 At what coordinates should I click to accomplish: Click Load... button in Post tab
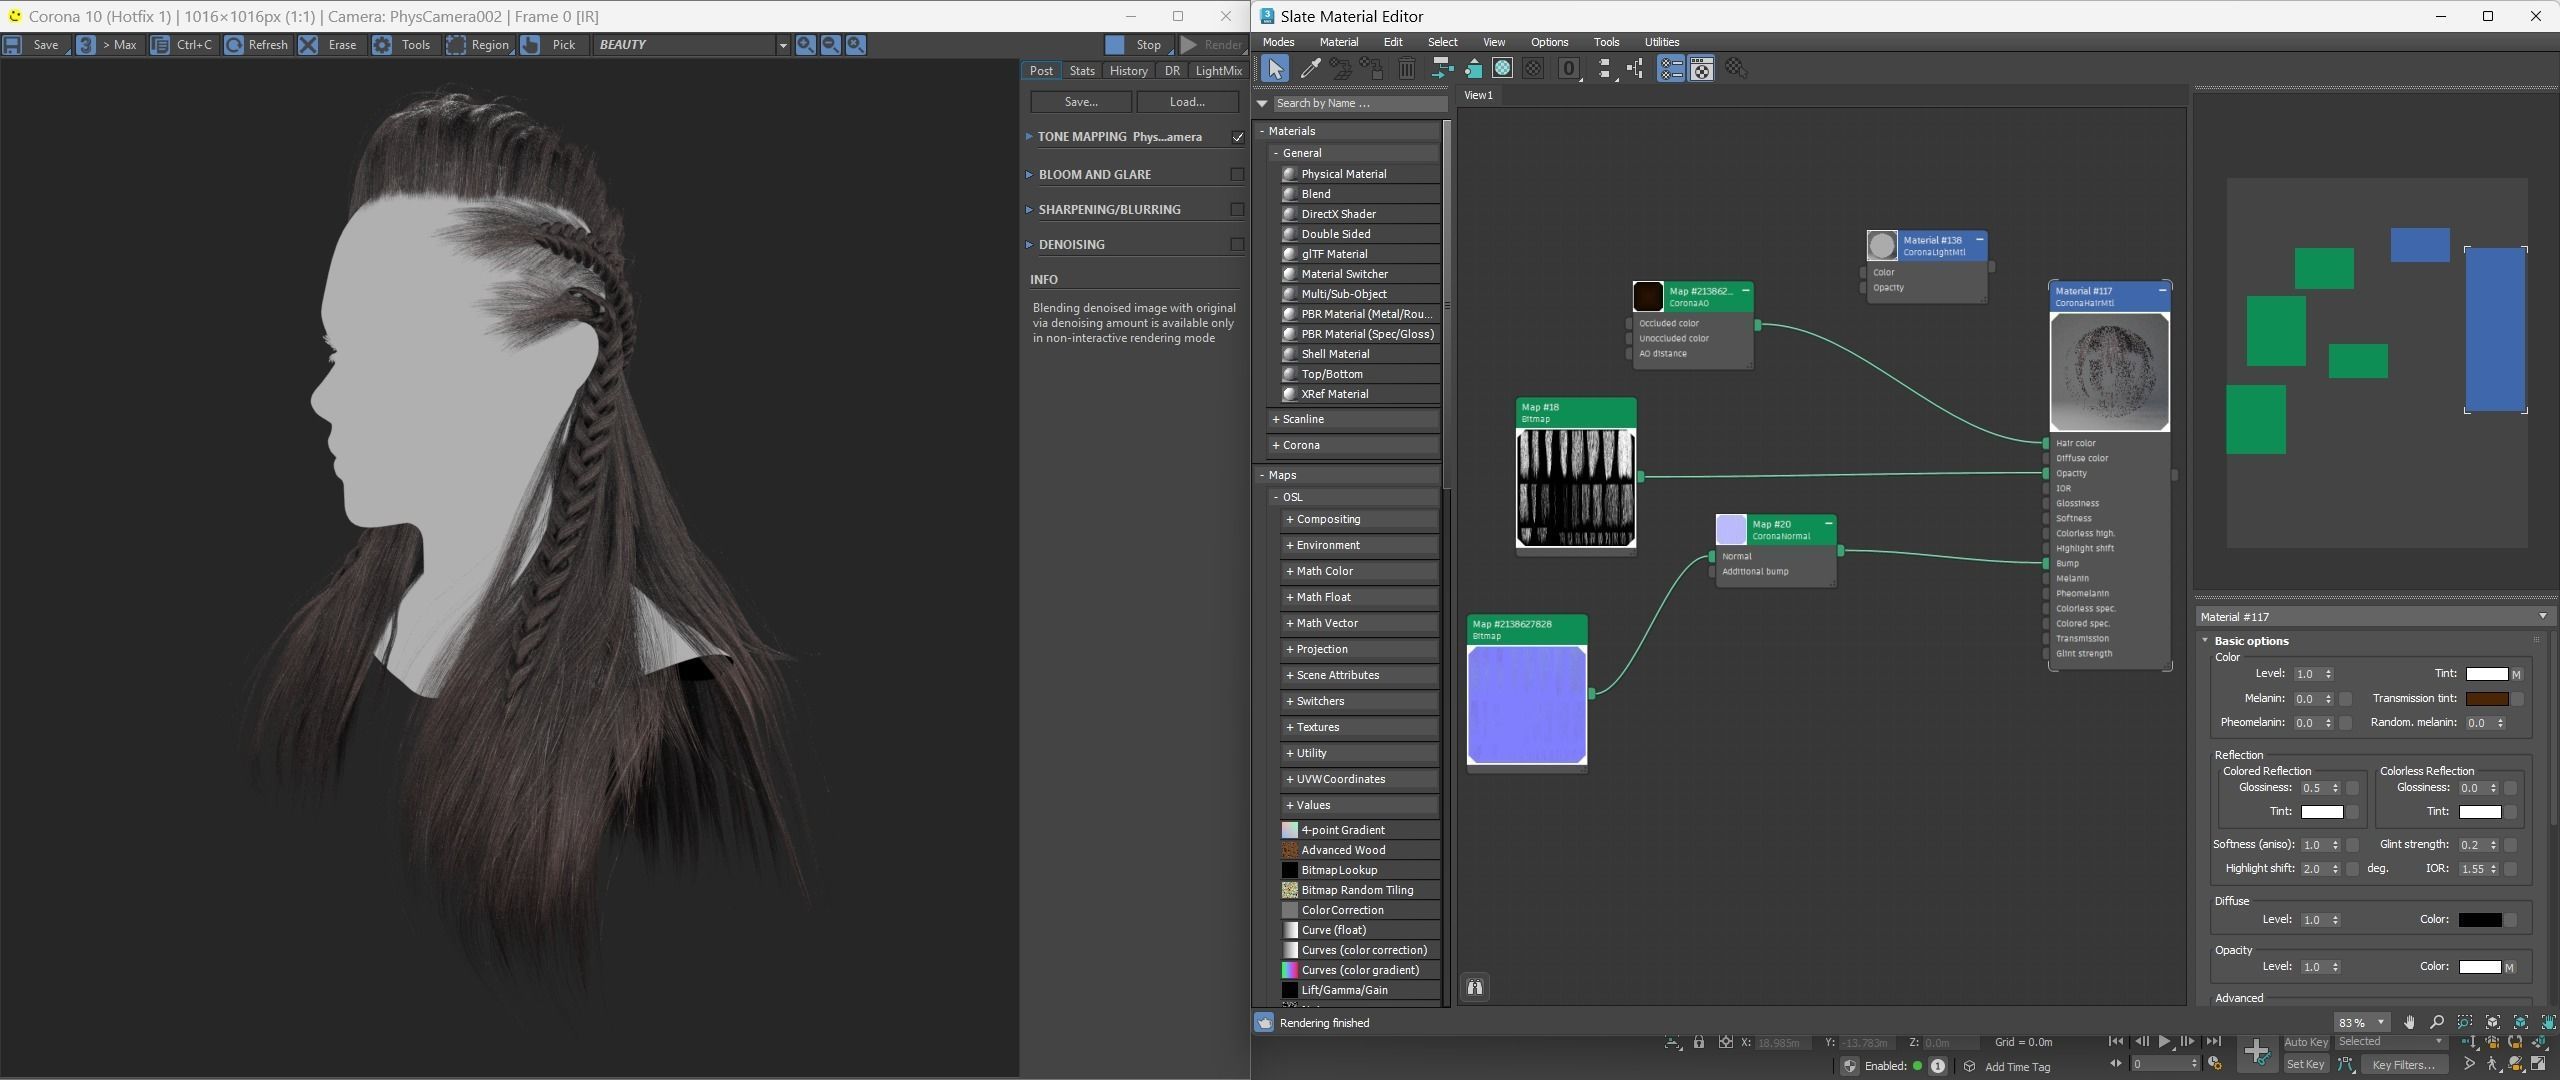pyautogui.click(x=1187, y=102)
